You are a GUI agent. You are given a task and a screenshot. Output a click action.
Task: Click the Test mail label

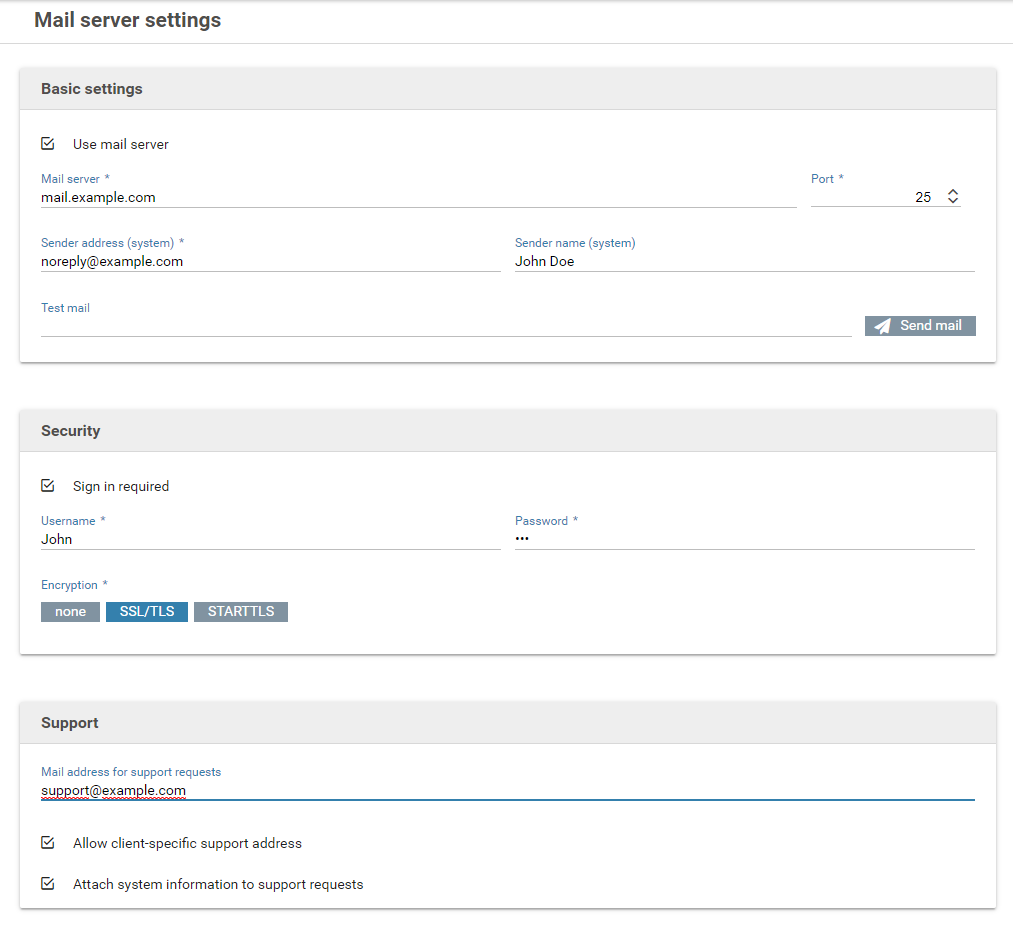tap(65, 308)
